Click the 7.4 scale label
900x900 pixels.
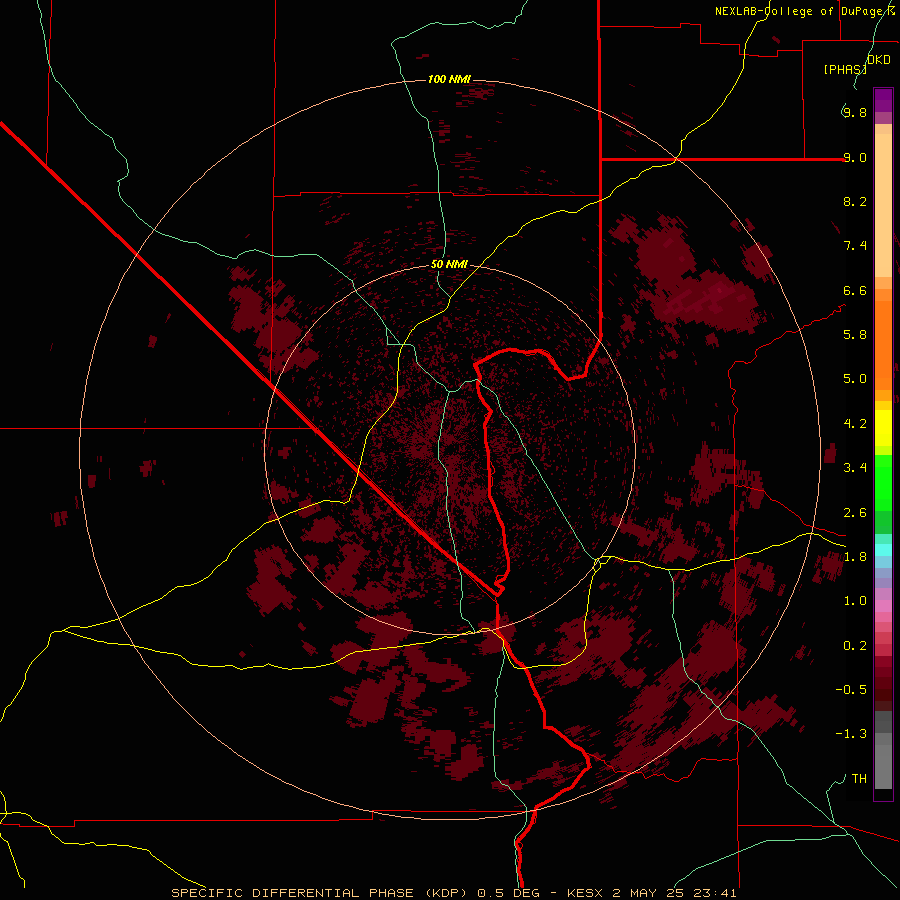coord(855,246)
